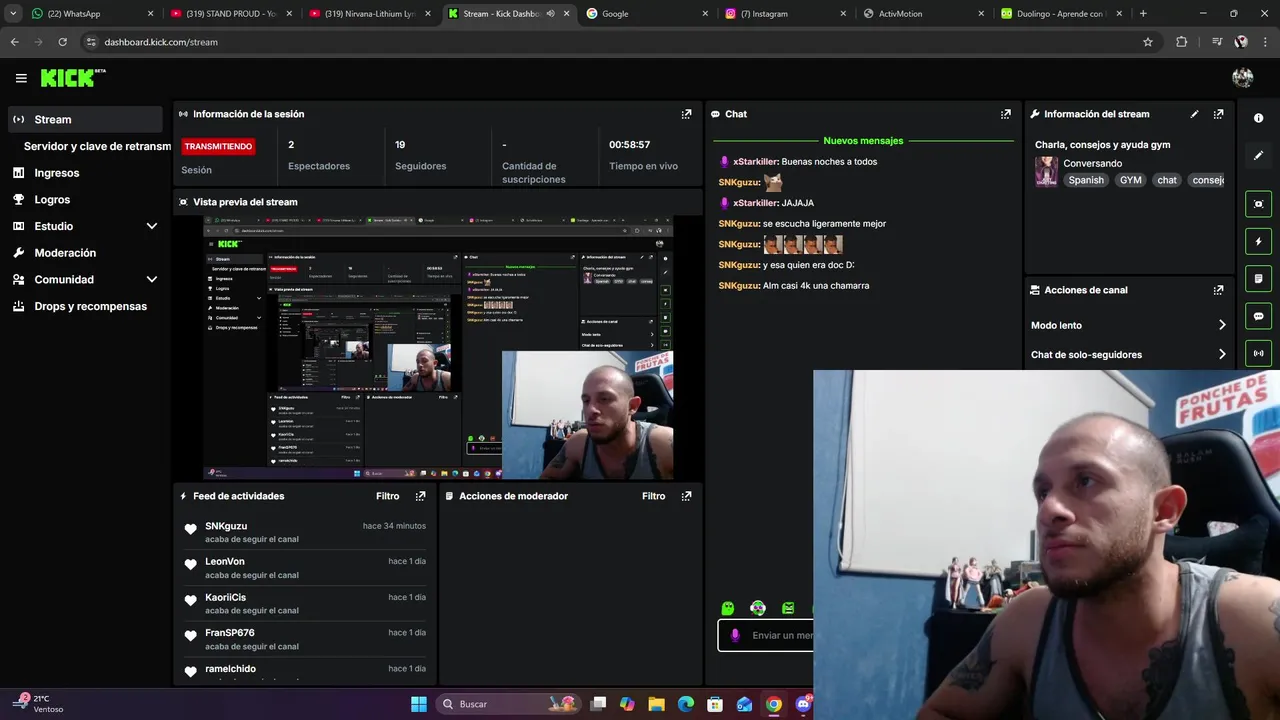
Task: Pop out the Acciones de moderador panel
Action: pyautogui.click(x=686, y=496)
